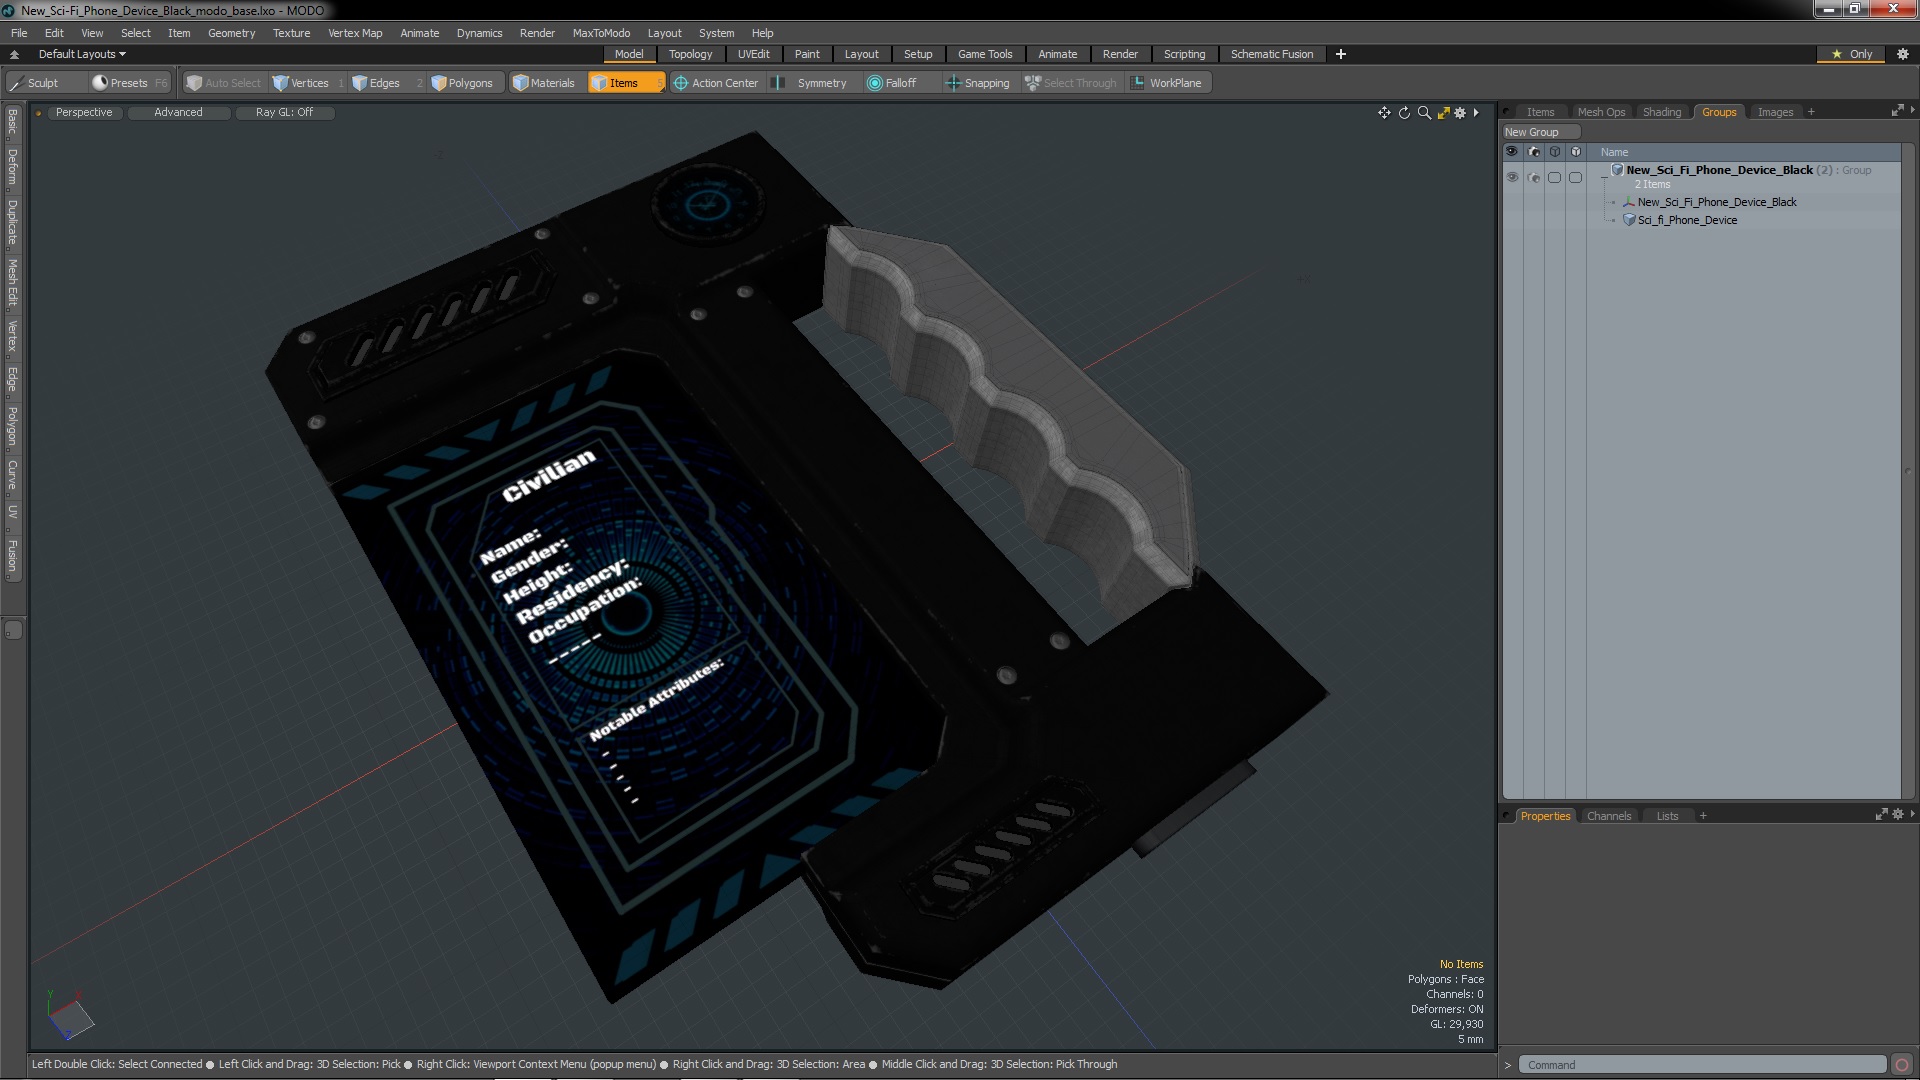Viewport: 1920px width, 1080px height.
Task: Open the Action Center options
Action: [716, 83]
